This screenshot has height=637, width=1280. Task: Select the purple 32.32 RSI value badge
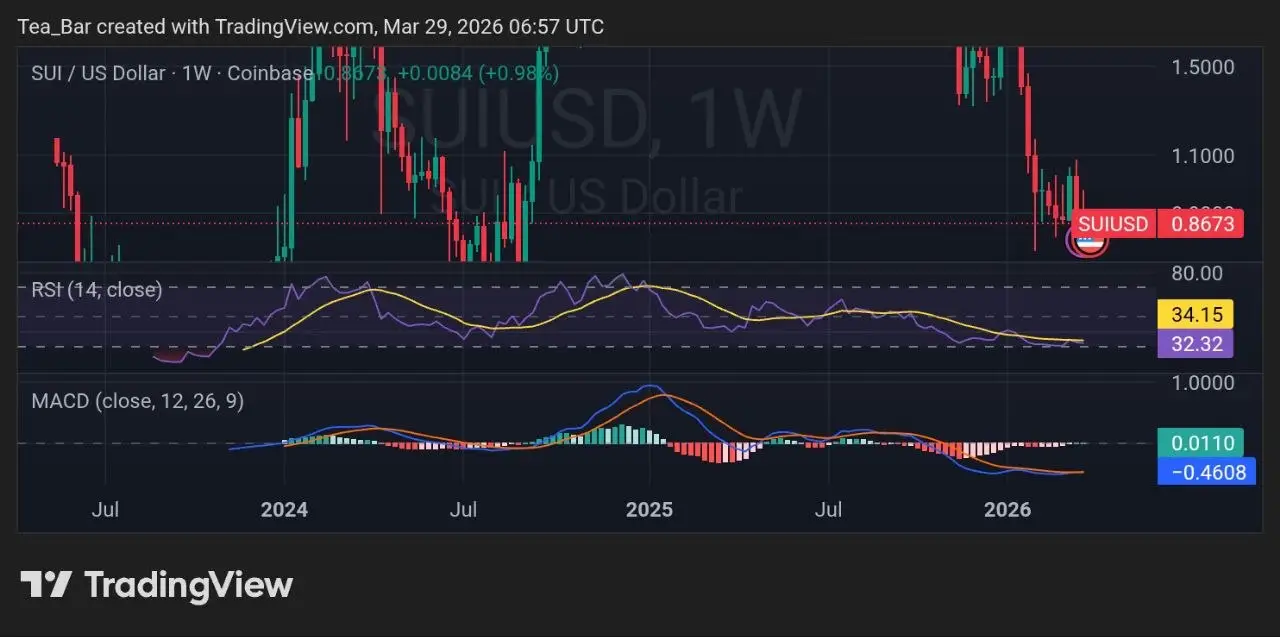click(1196, 343)
